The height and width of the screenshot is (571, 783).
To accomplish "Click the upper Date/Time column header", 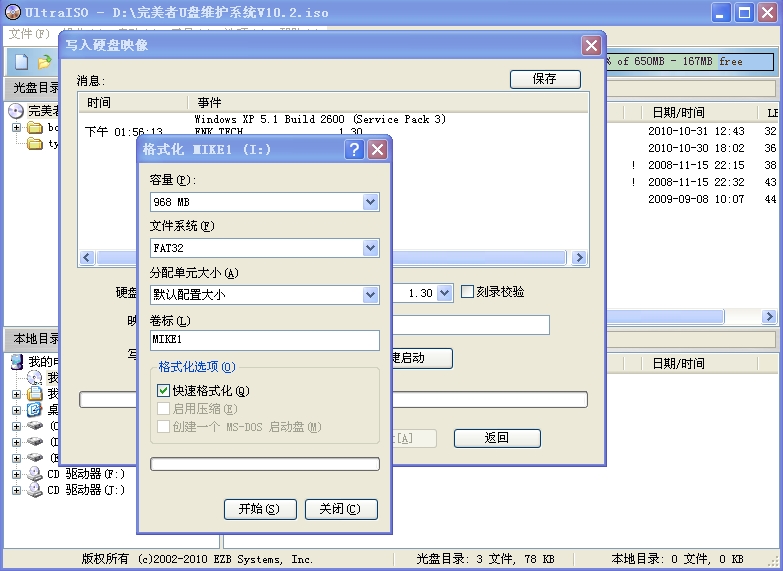I will point(699,112).
